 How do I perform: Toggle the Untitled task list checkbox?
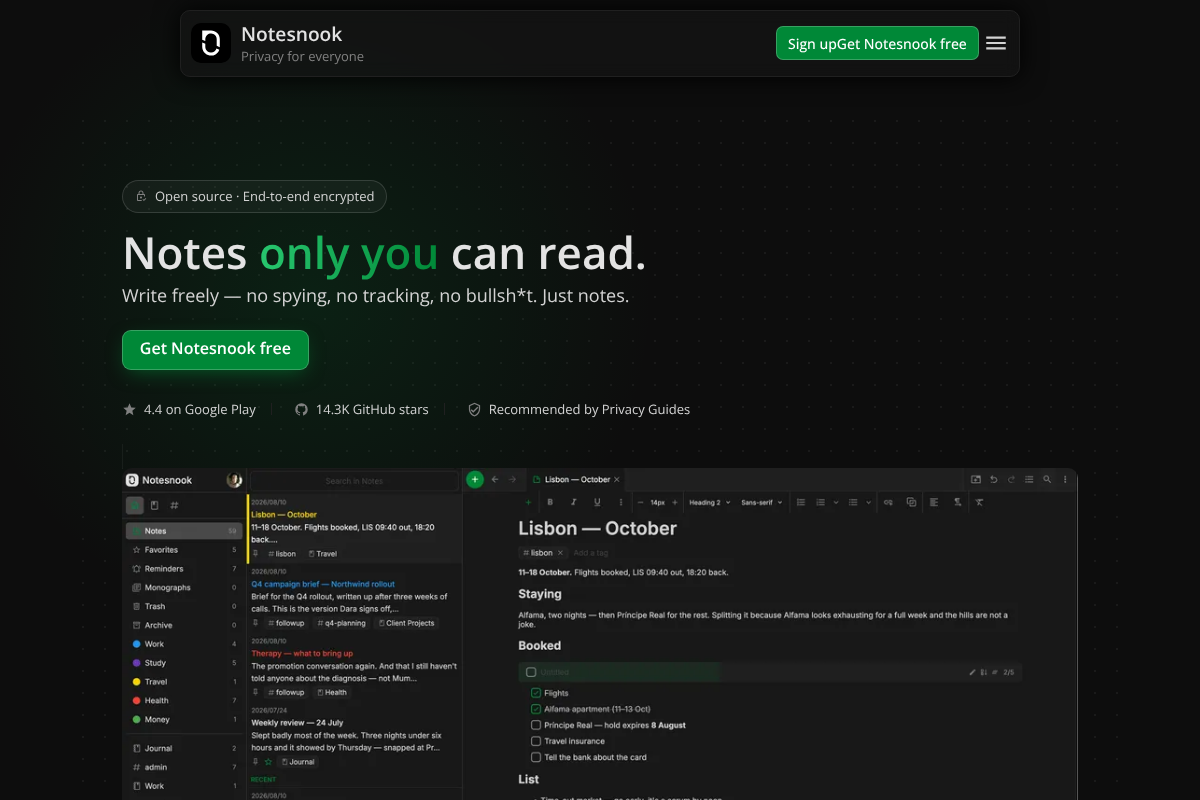pos(531,672)
